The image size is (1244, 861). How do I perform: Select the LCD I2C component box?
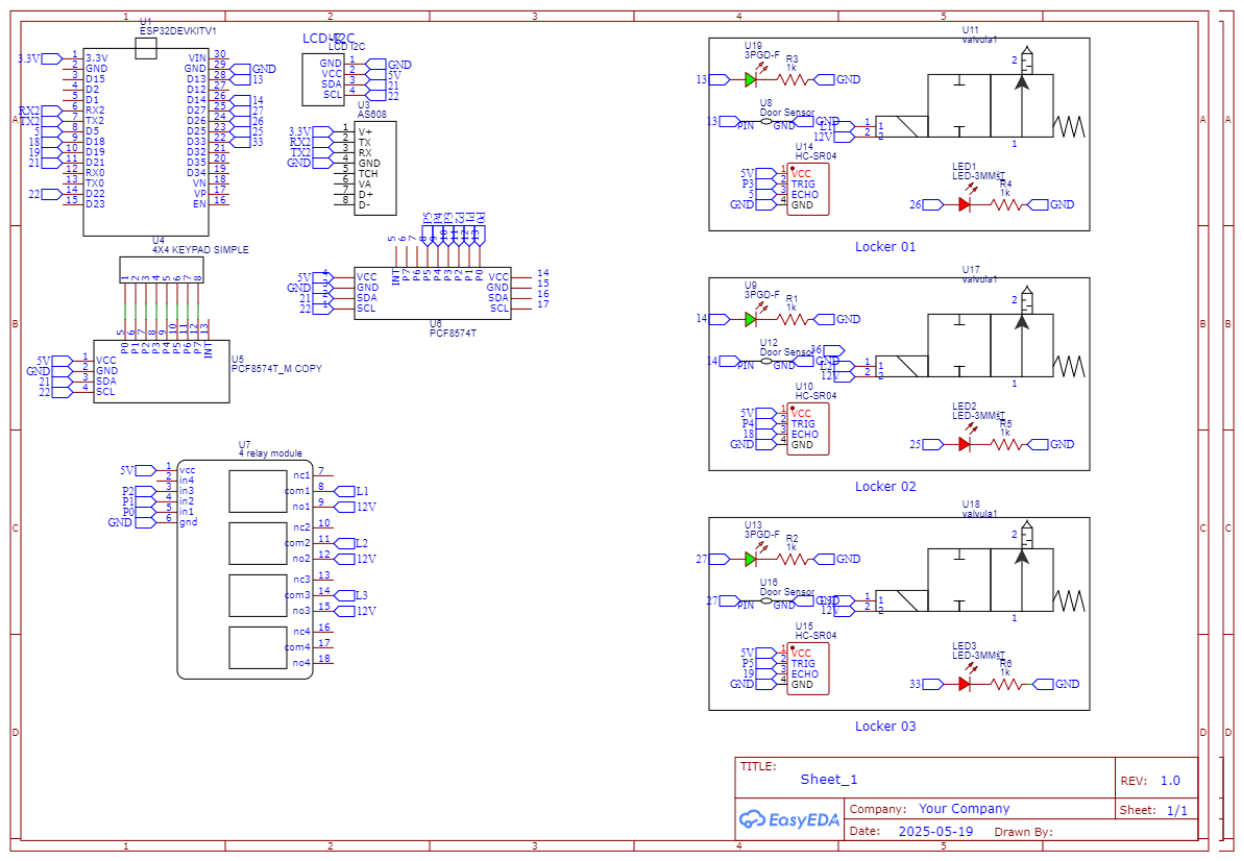[323, 79]
